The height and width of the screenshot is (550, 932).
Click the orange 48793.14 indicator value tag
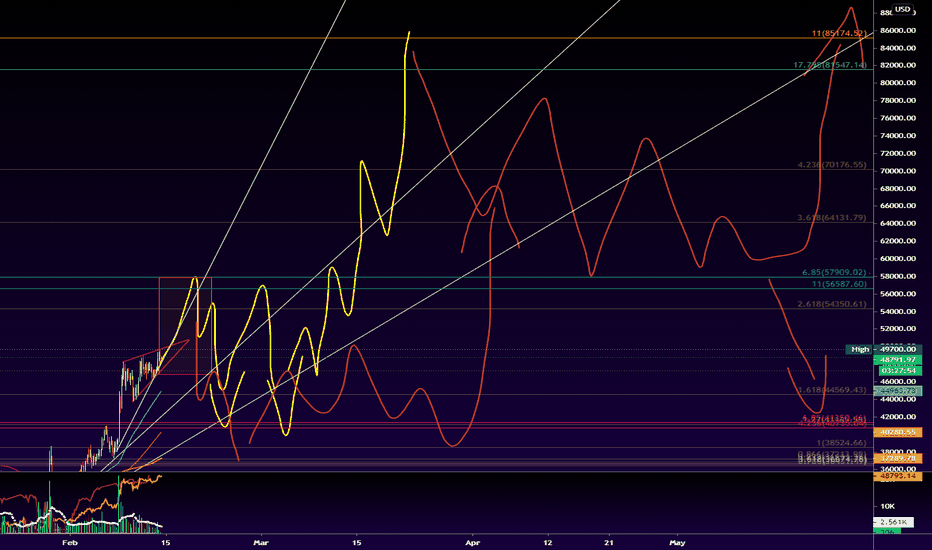pos(898,476)
